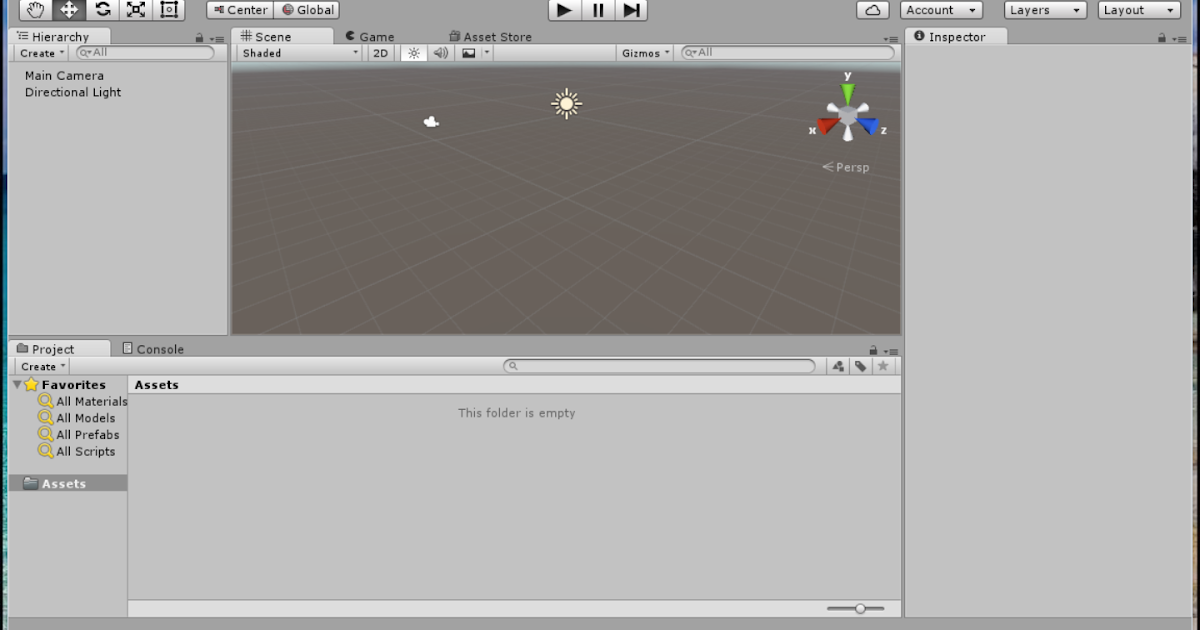Select Directional Light in the Hierarchy

[x=72, y=92]
